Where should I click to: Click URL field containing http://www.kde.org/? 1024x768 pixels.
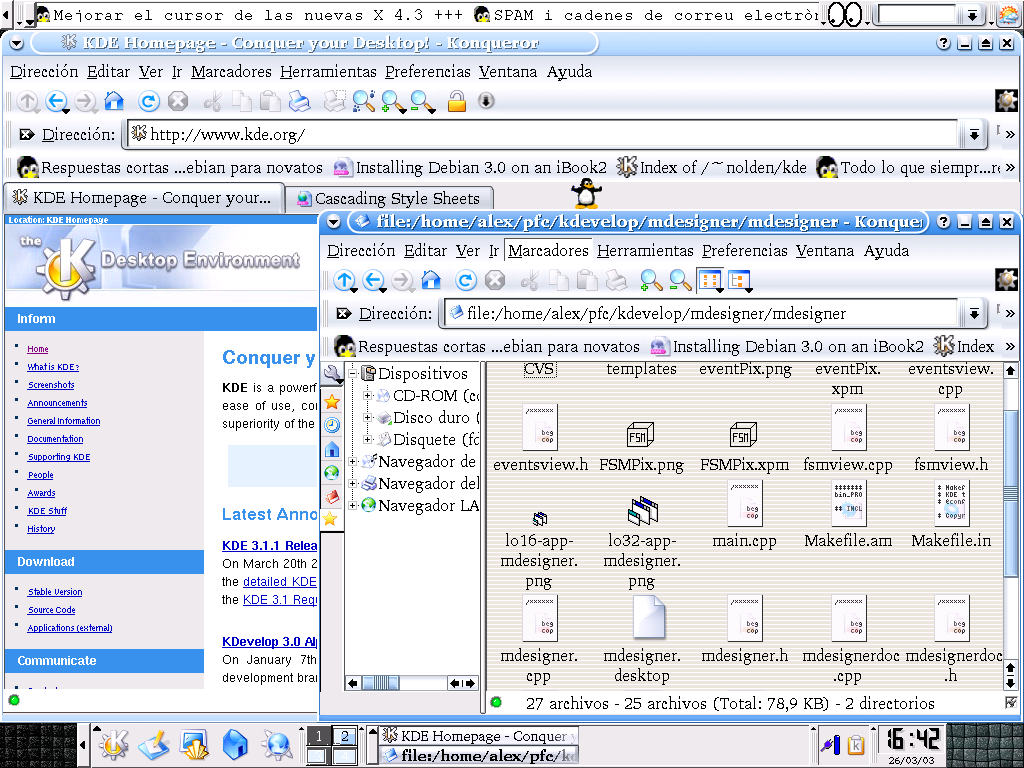(543, 135)
